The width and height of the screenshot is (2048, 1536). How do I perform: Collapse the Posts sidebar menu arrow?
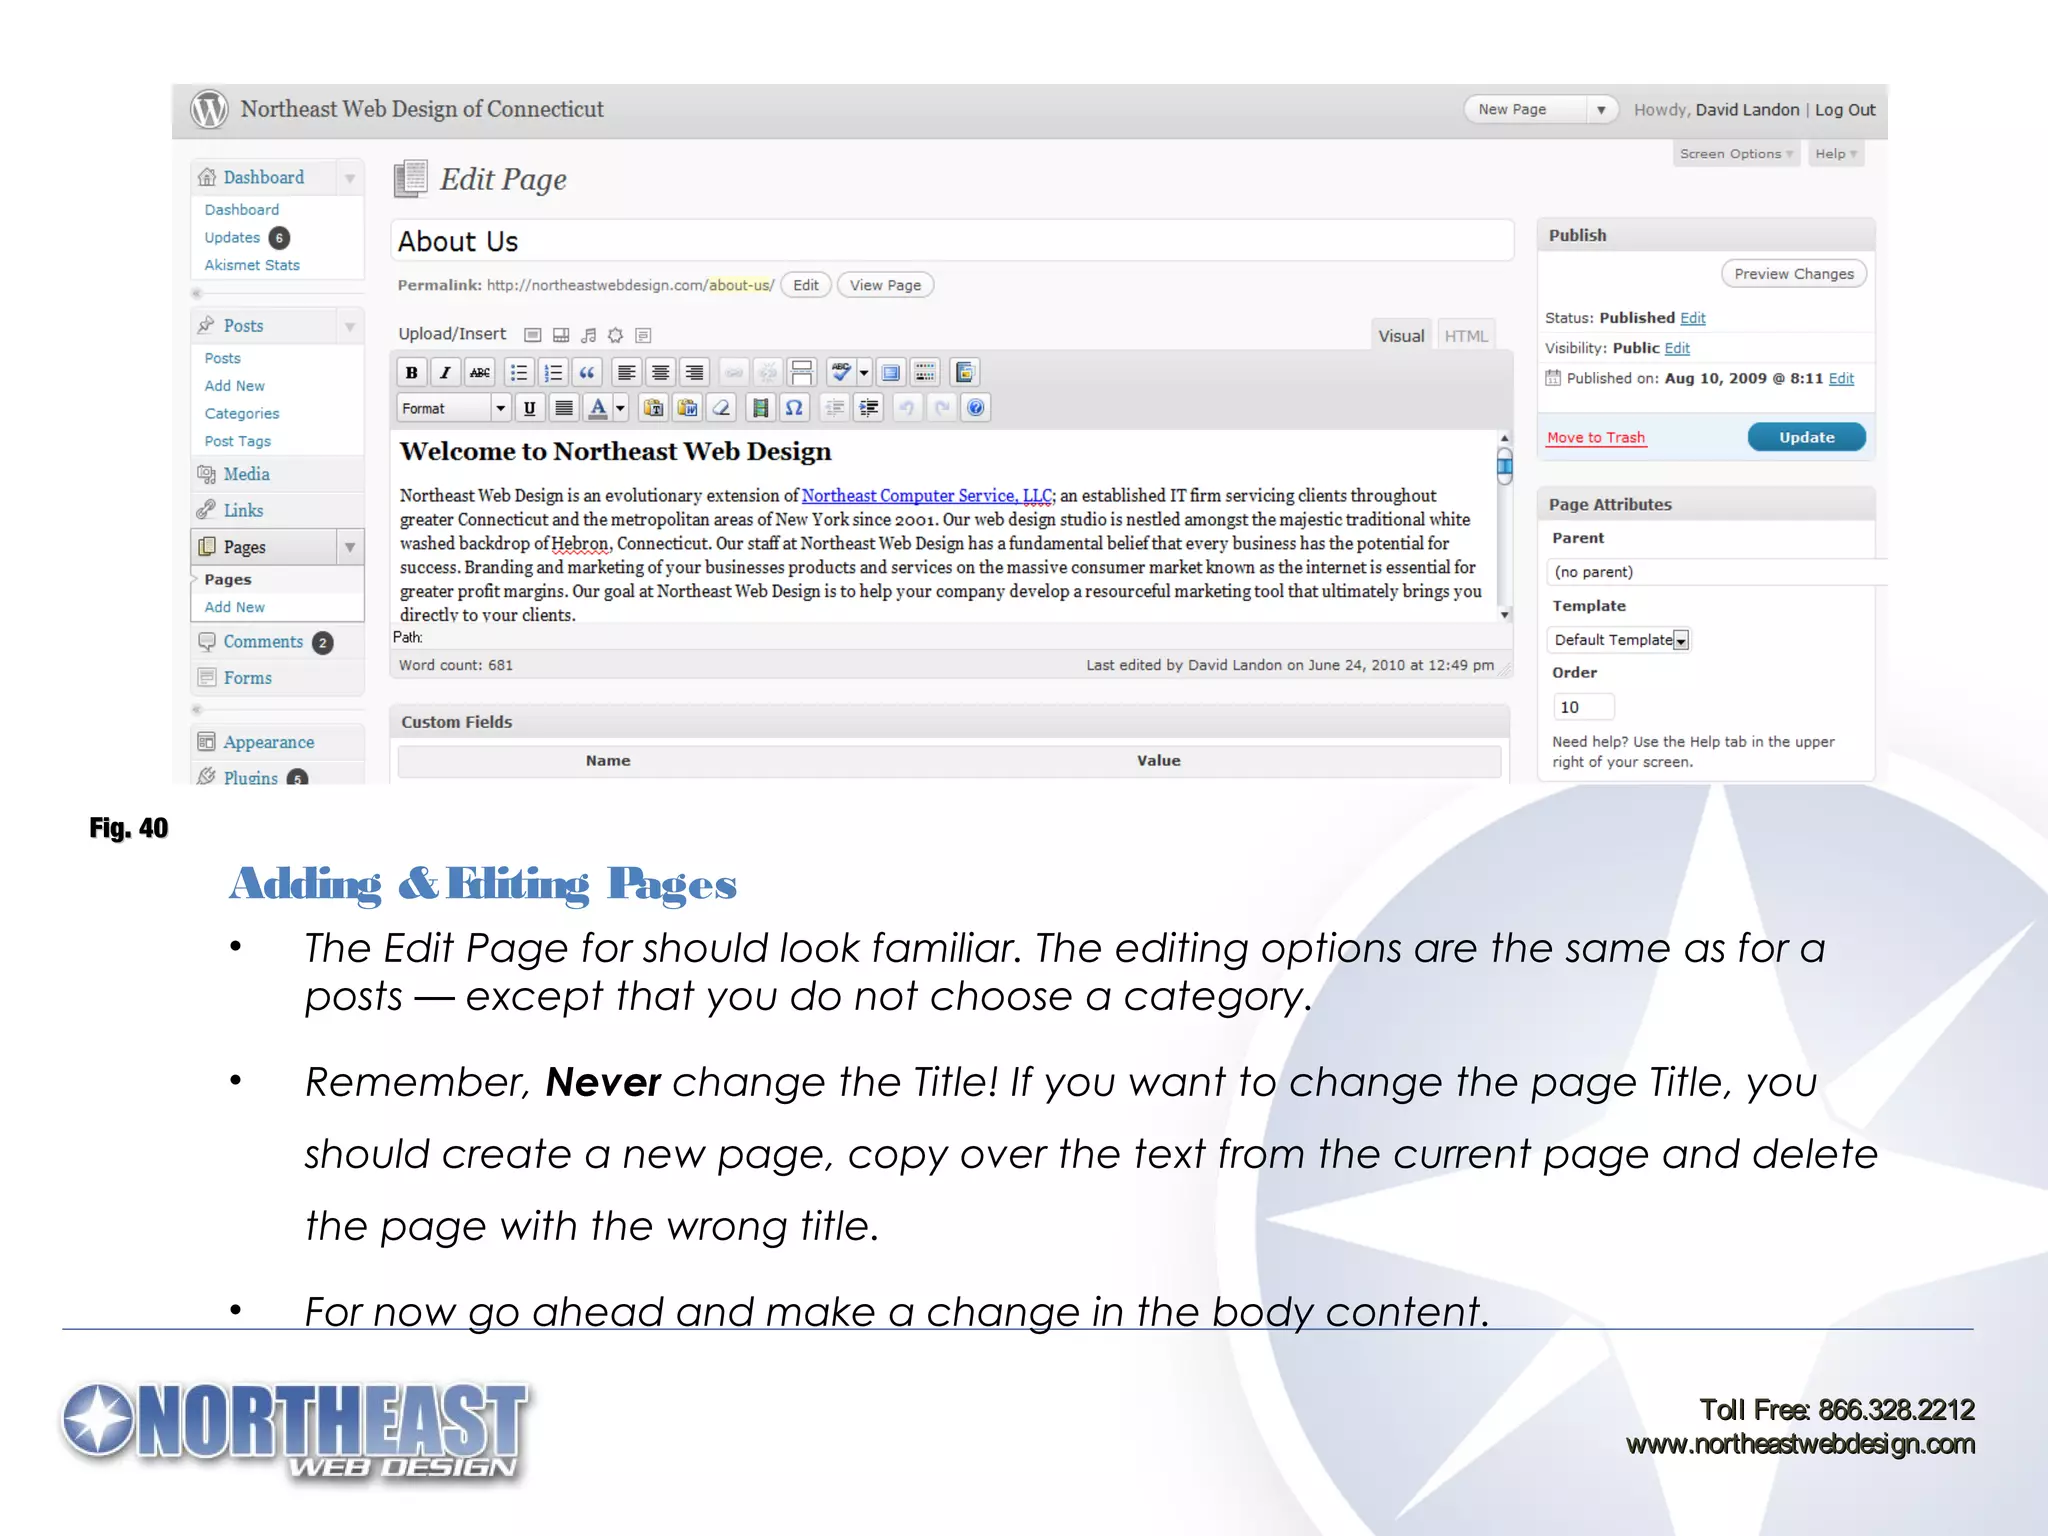click(x=350, y=326)
